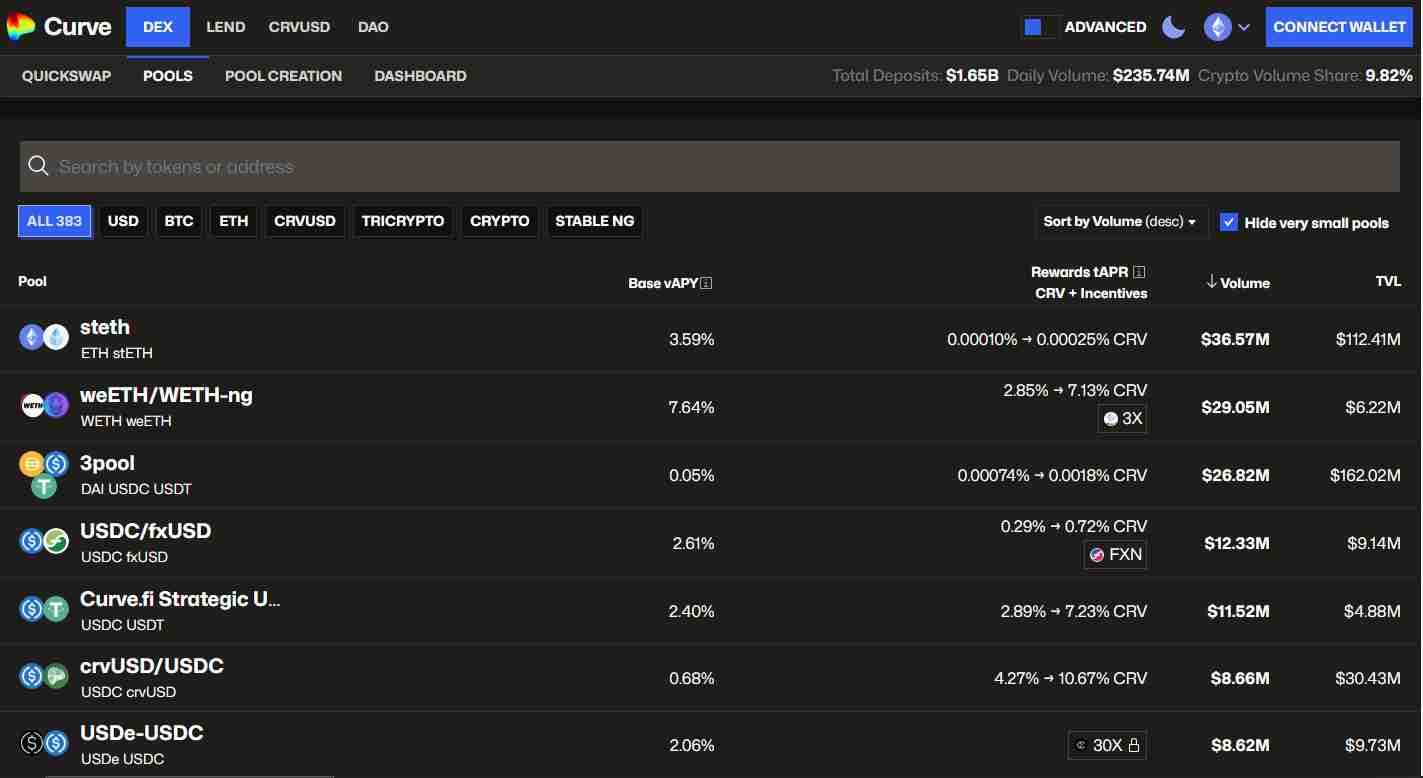This screenshot has width=1423, height=778.
Task: Filter pools by CRYPTO chip
Action: coord(500,221)
